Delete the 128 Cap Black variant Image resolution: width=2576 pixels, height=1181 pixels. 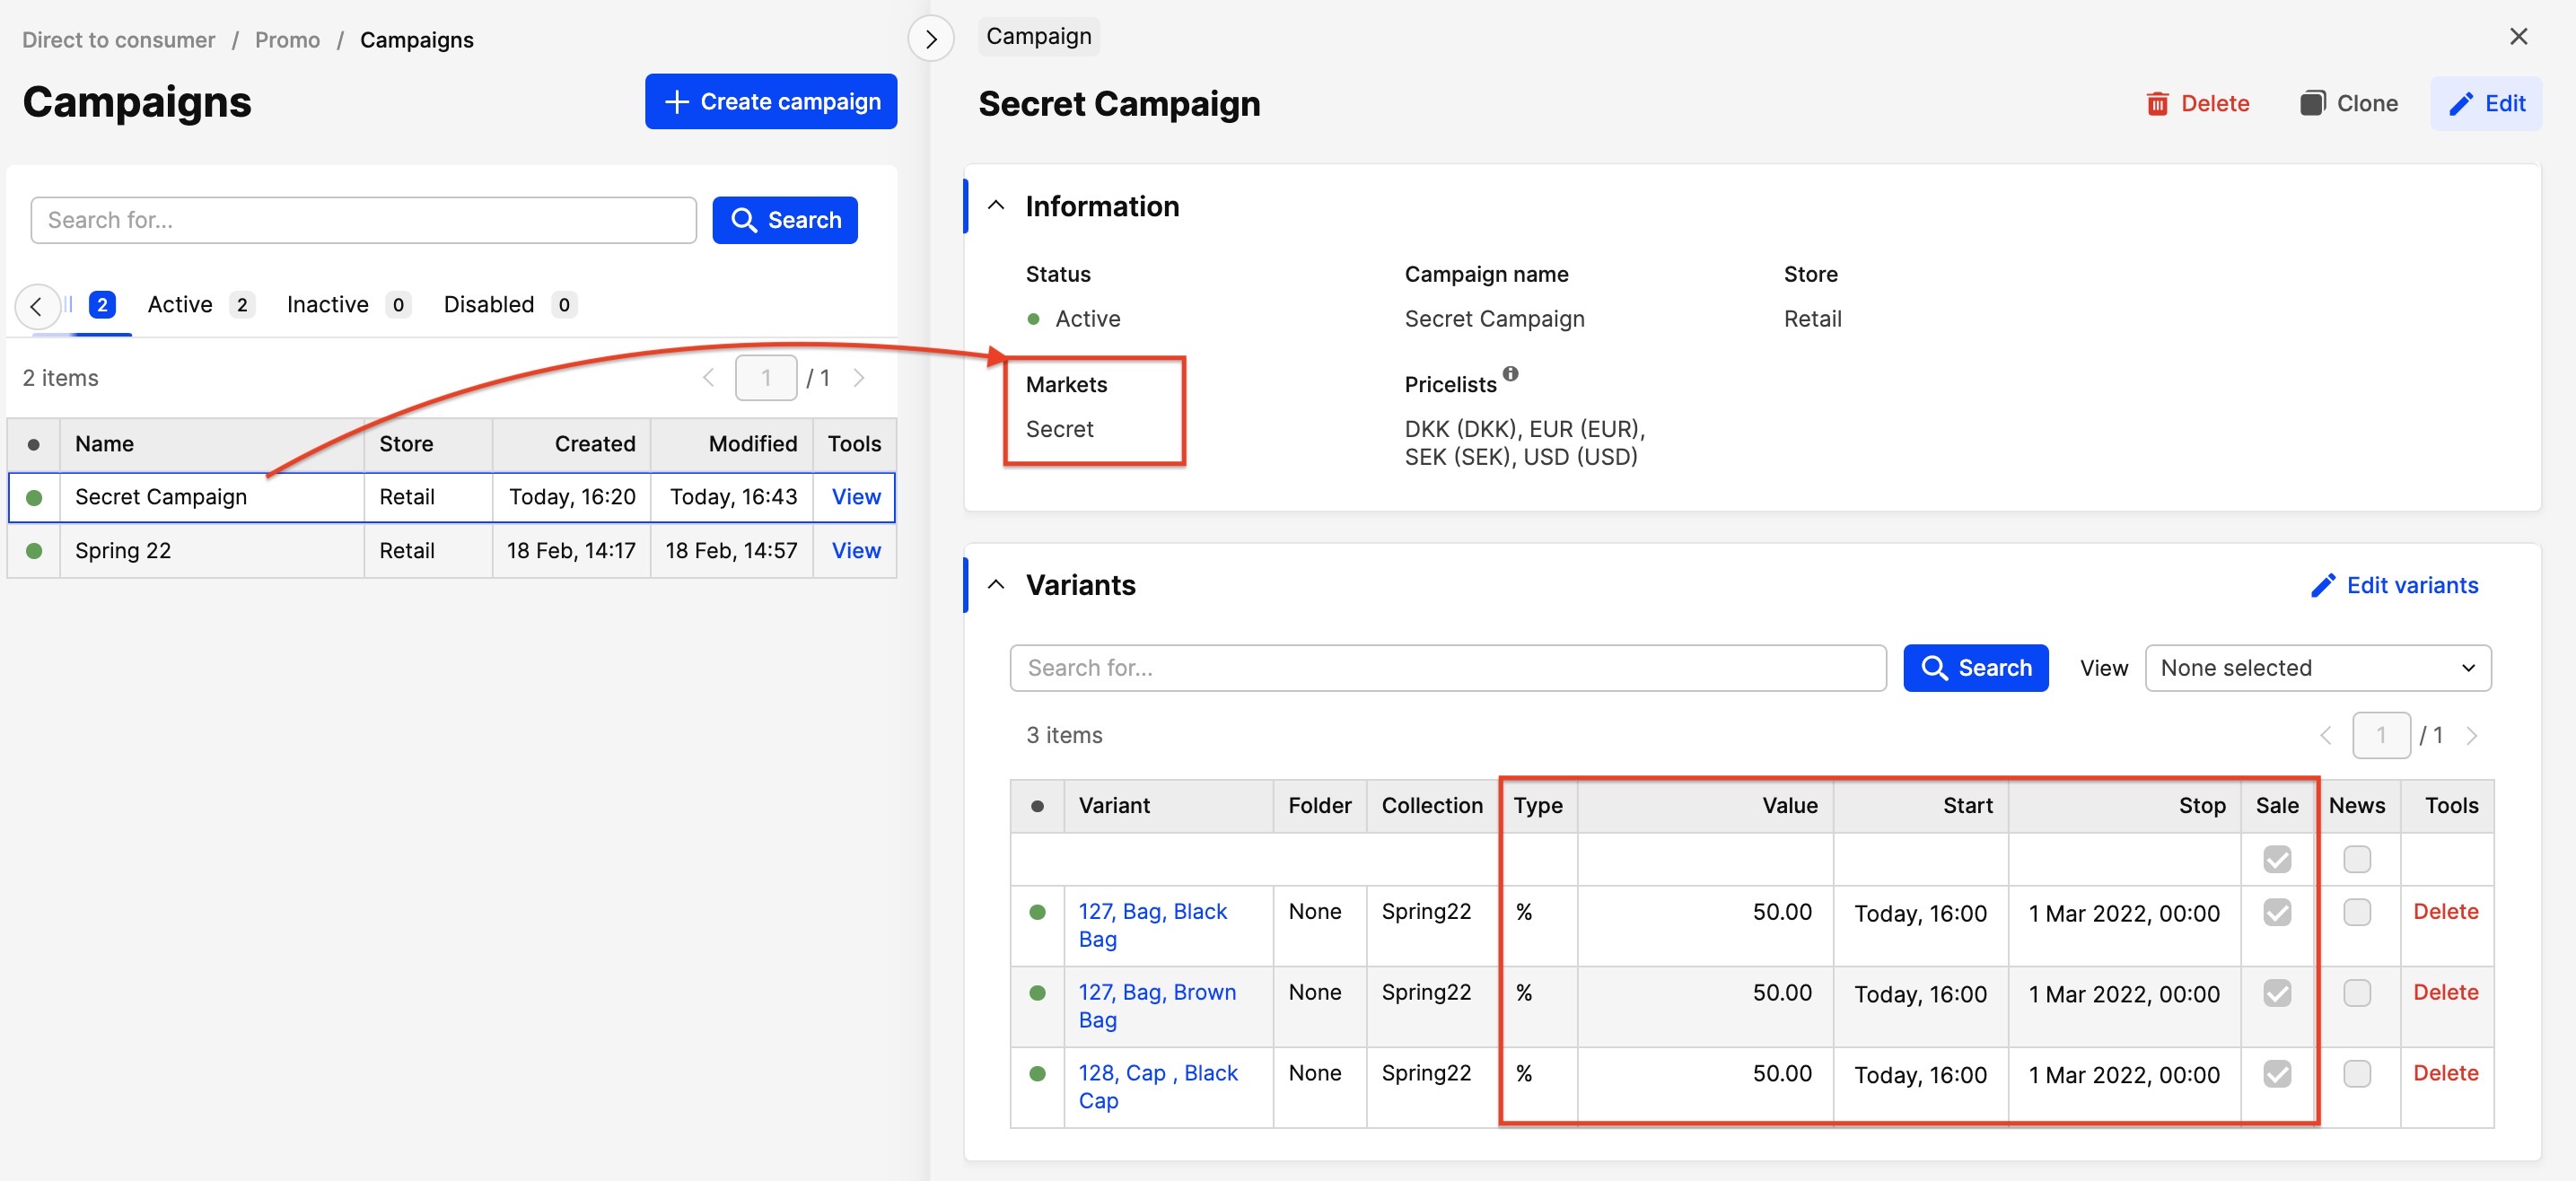pyautogui.click(x=2444, y=1073)
